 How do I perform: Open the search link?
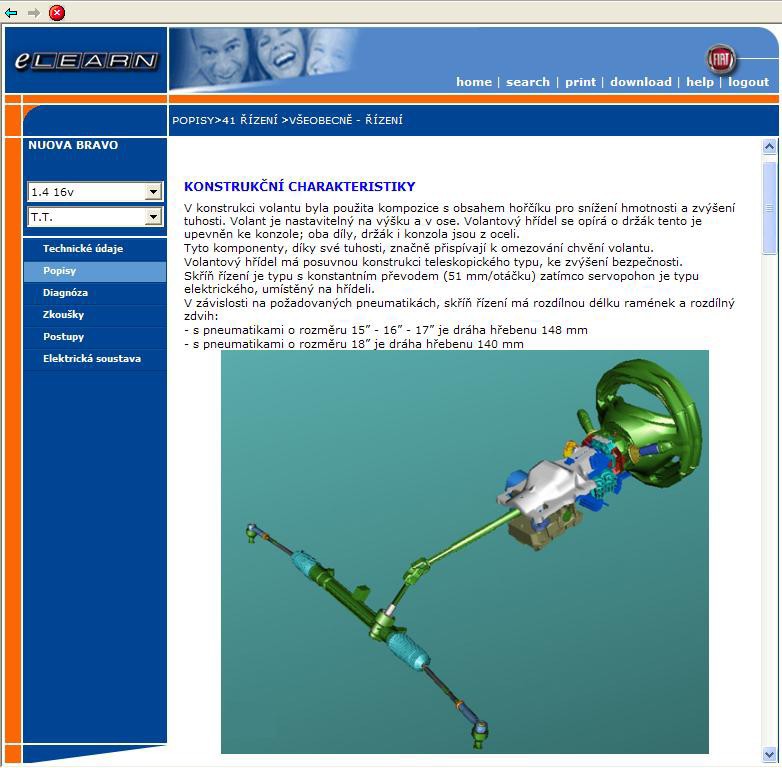pos(527,82)
